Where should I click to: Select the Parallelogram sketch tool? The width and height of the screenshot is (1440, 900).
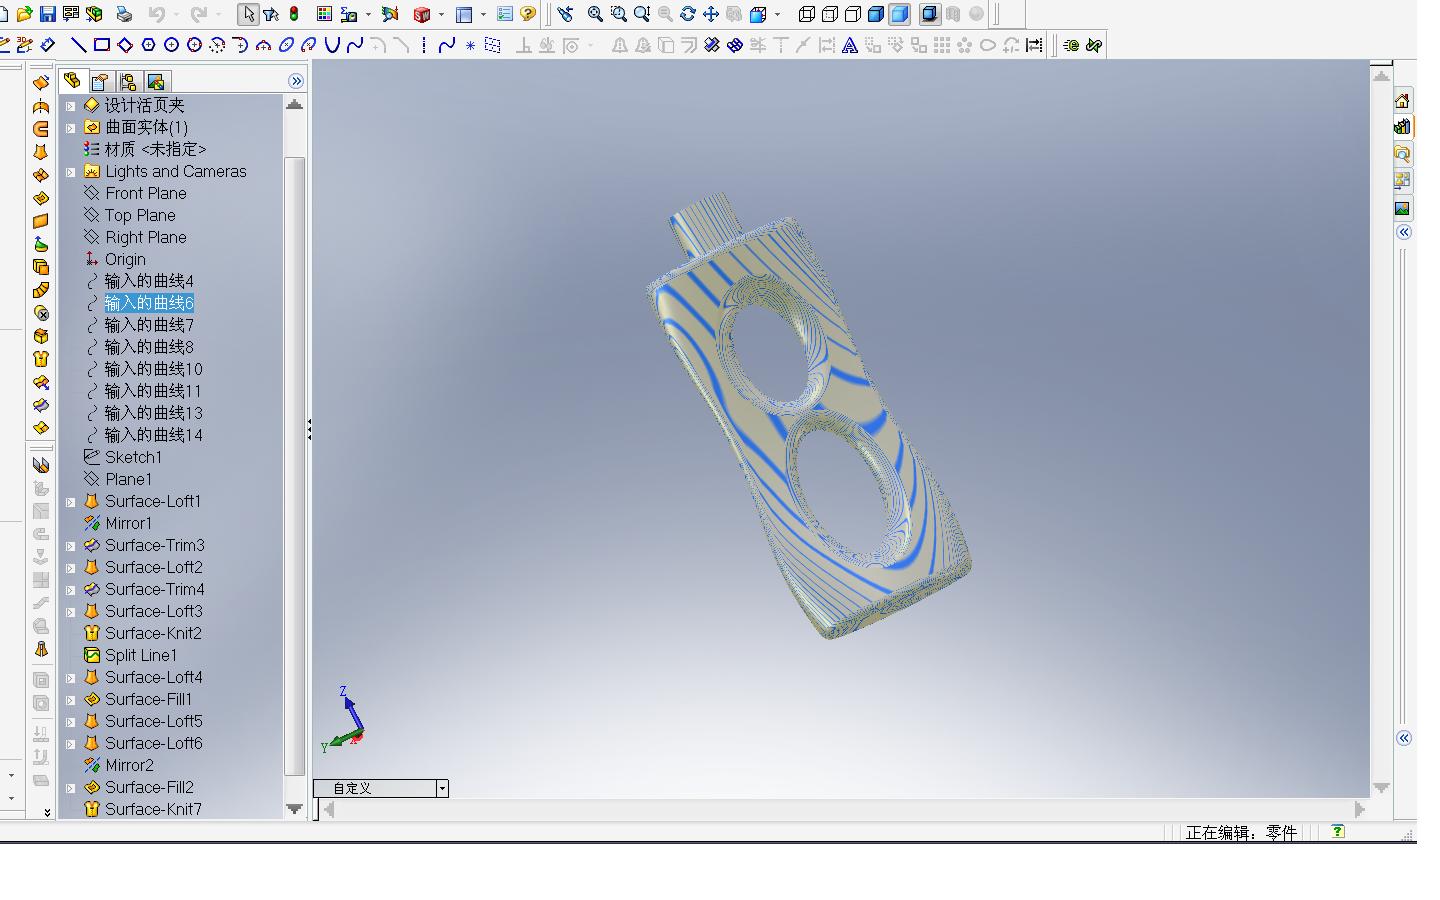coord(124,45)
